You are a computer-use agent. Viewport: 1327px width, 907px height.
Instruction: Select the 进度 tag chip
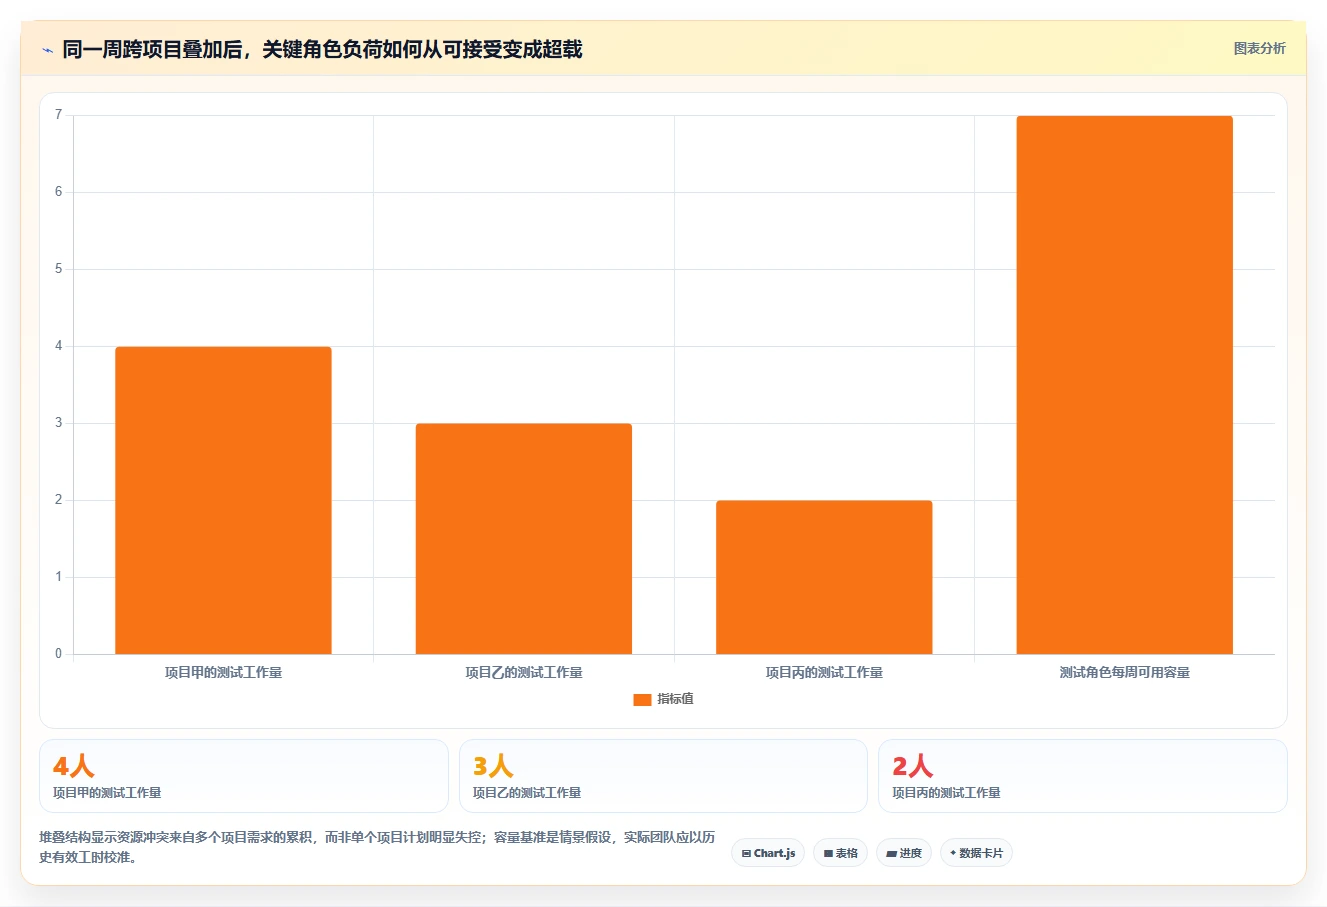pyautogui.click(x=904, y=853)
